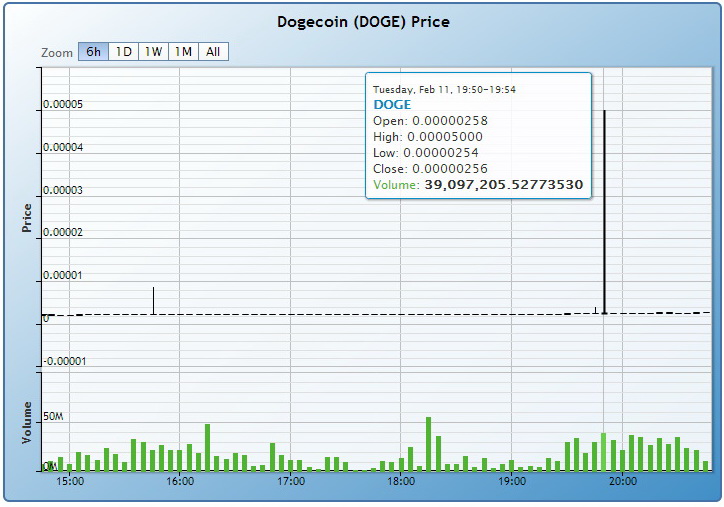Click the 18:00 time axis label

click(x=401, y=481)
